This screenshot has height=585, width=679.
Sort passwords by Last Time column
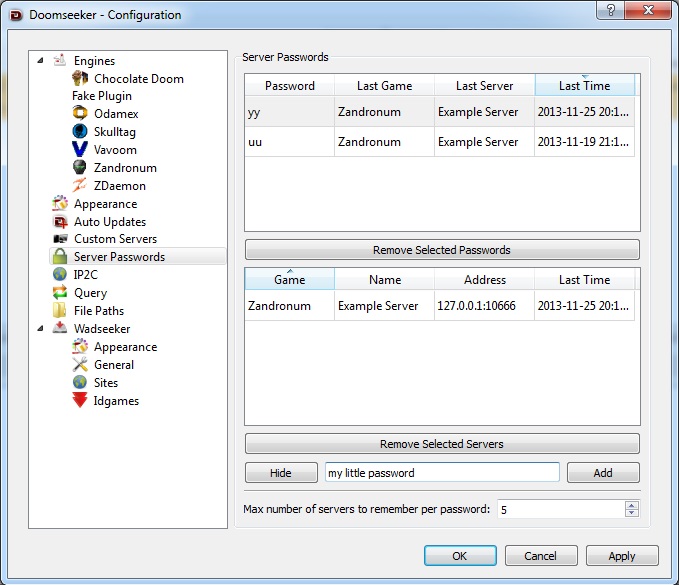[585, 86]
